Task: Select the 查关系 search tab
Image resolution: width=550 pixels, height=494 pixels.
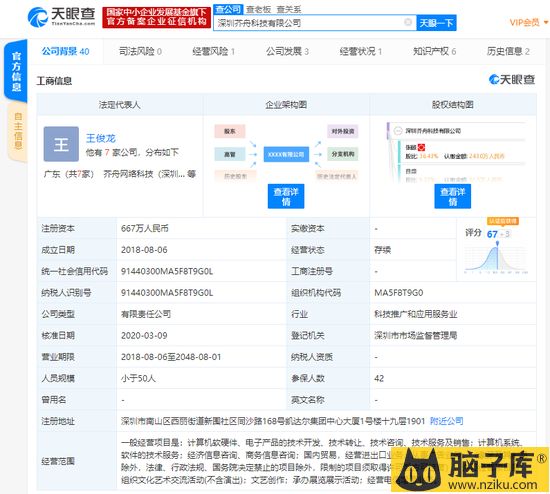Action: tap(289, 9)
